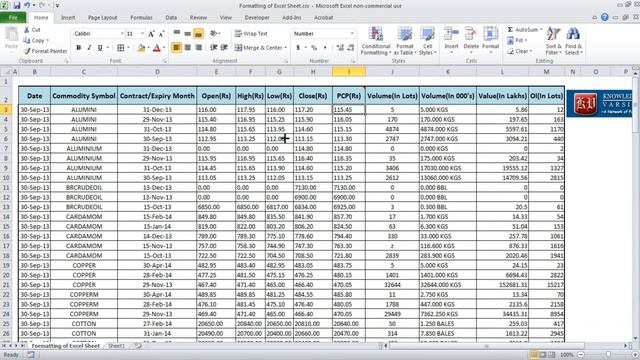This screenshot has width=640, height=360.
Task: Decrease Decimal places
Action: coord(351,48)
